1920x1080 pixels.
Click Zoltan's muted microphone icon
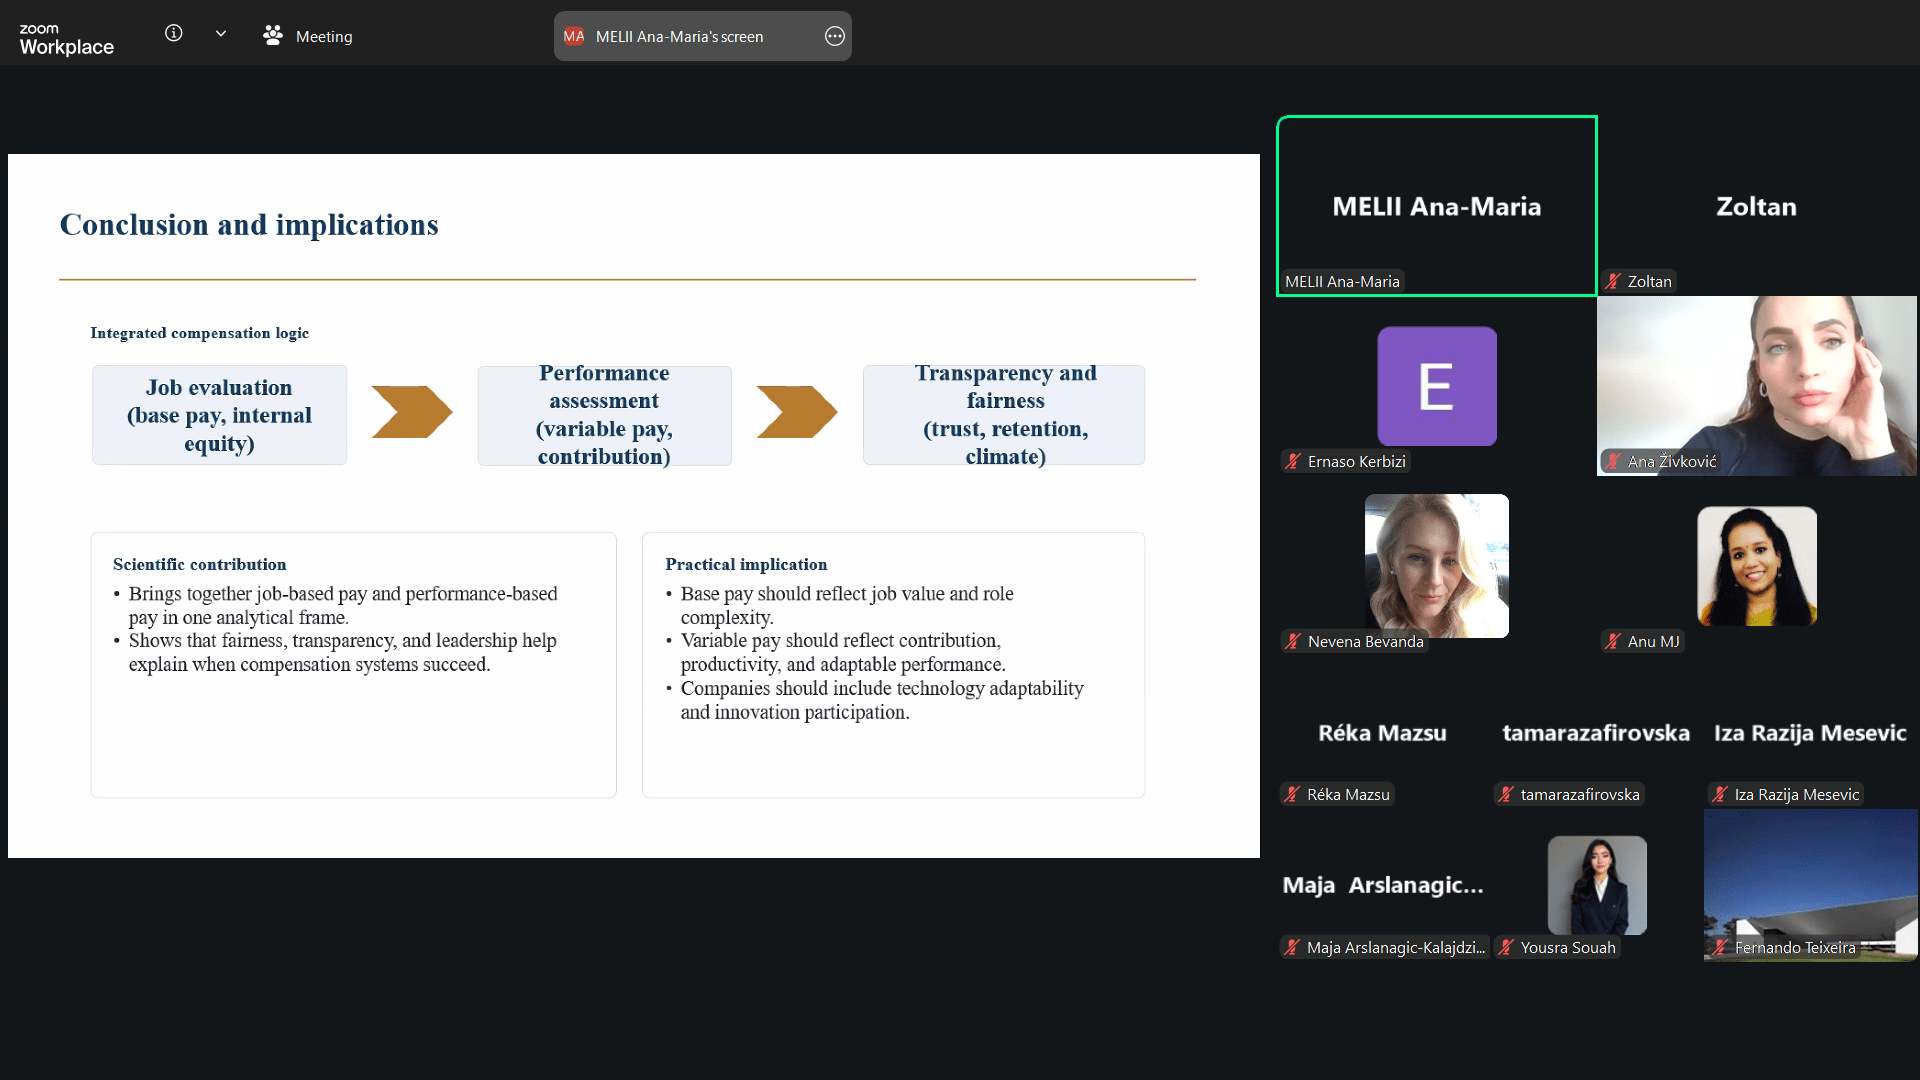(1613, 282)
